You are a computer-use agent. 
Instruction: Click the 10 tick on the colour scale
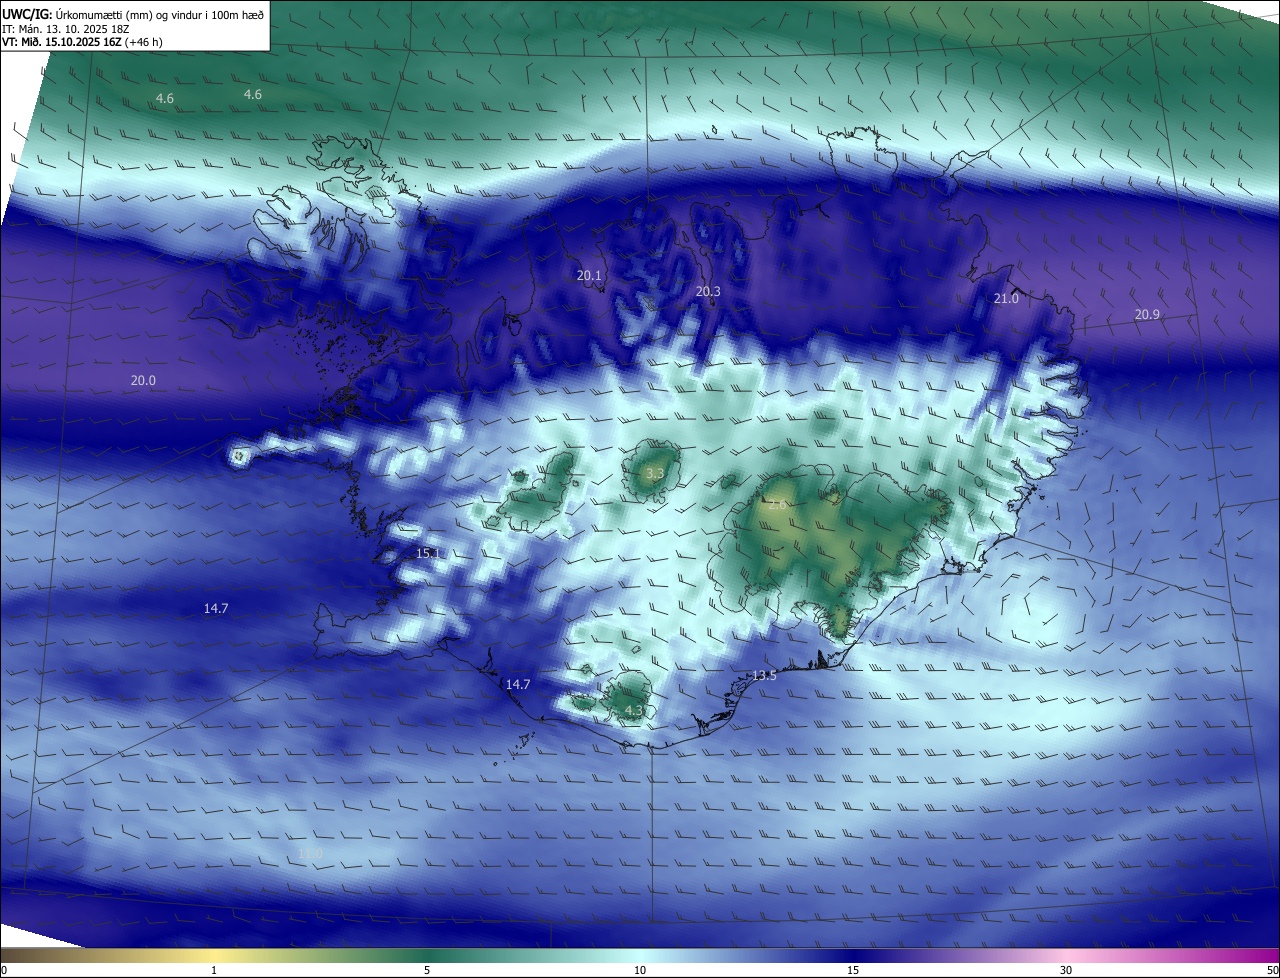point(640,970)
